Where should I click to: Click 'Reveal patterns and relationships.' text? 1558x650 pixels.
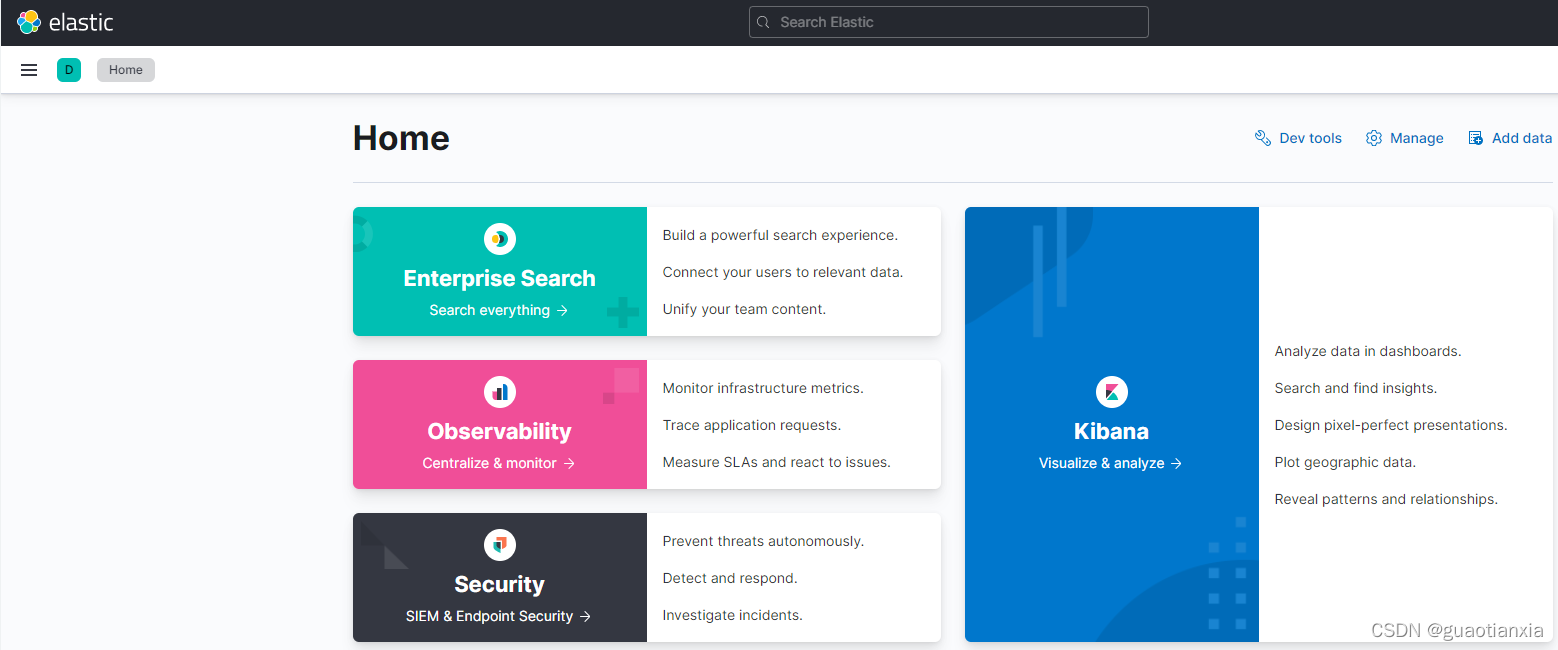point(1386,499)
